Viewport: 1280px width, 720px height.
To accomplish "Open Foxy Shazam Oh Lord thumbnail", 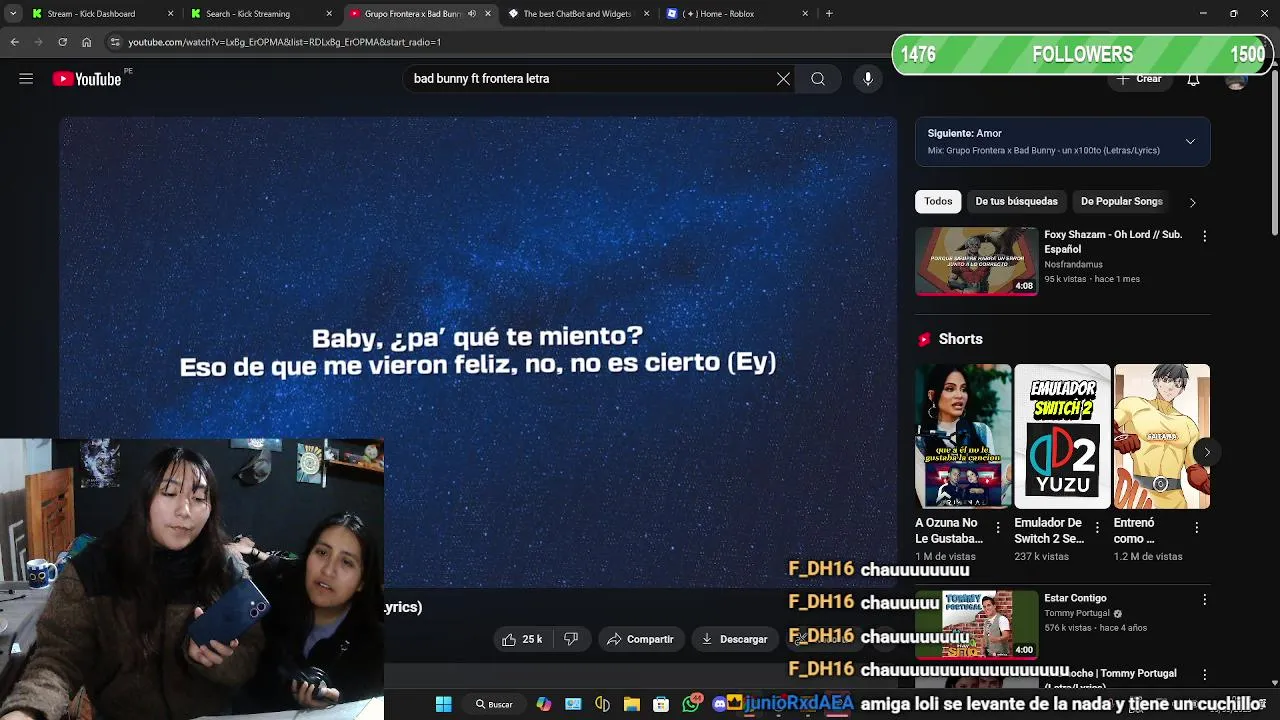I will pyautogui.click(x=976, y=261).
